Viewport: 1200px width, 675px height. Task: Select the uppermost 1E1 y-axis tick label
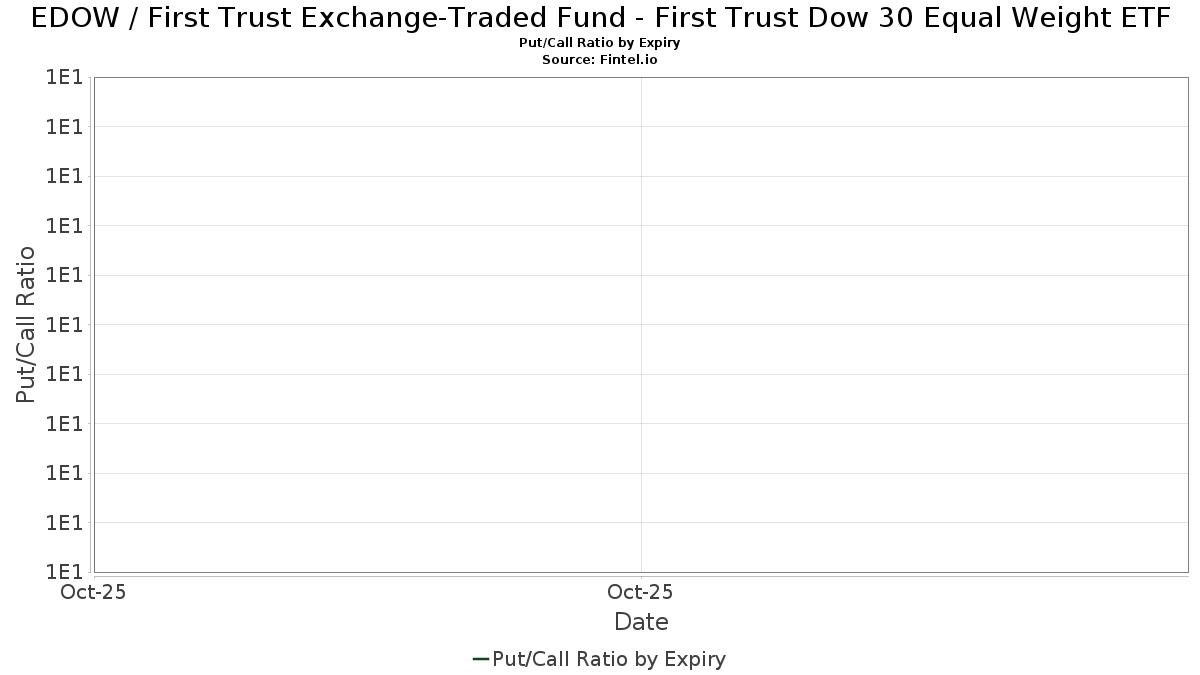pyautogui.click(x=63, y=77)
